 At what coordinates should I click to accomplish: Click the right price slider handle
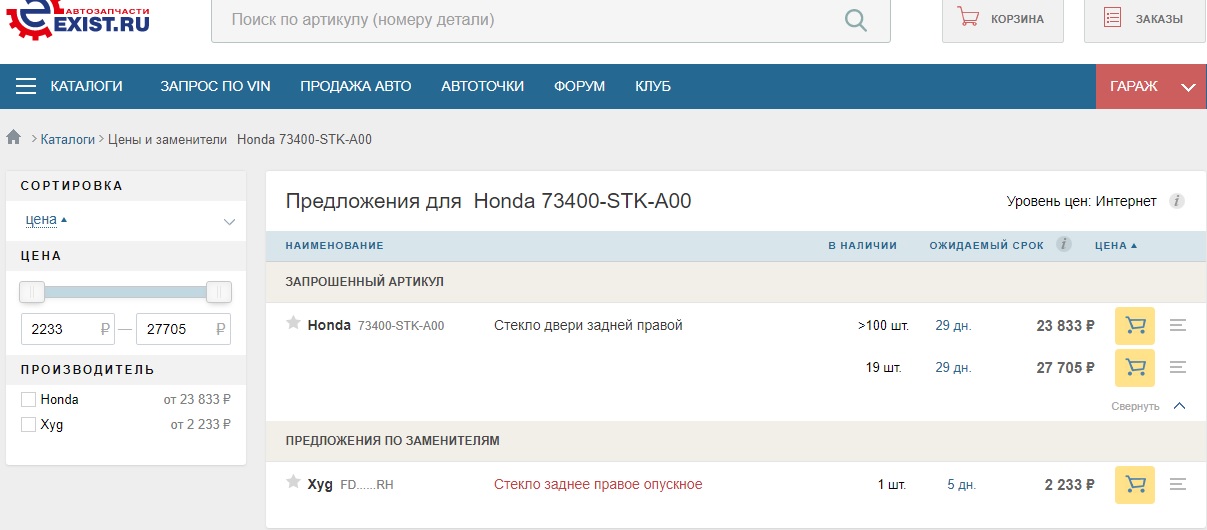click(219, 292)
